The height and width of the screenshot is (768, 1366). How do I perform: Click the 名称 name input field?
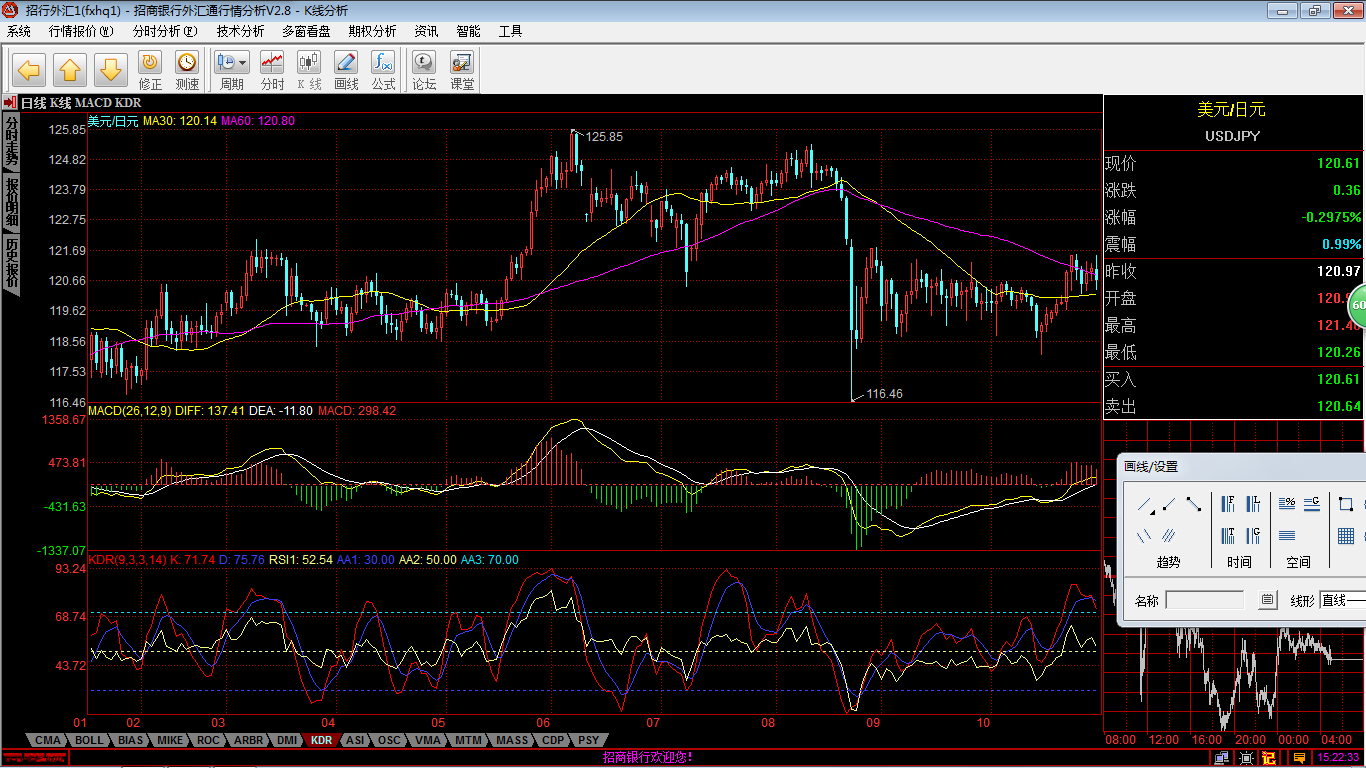[x=1205, y=600]
